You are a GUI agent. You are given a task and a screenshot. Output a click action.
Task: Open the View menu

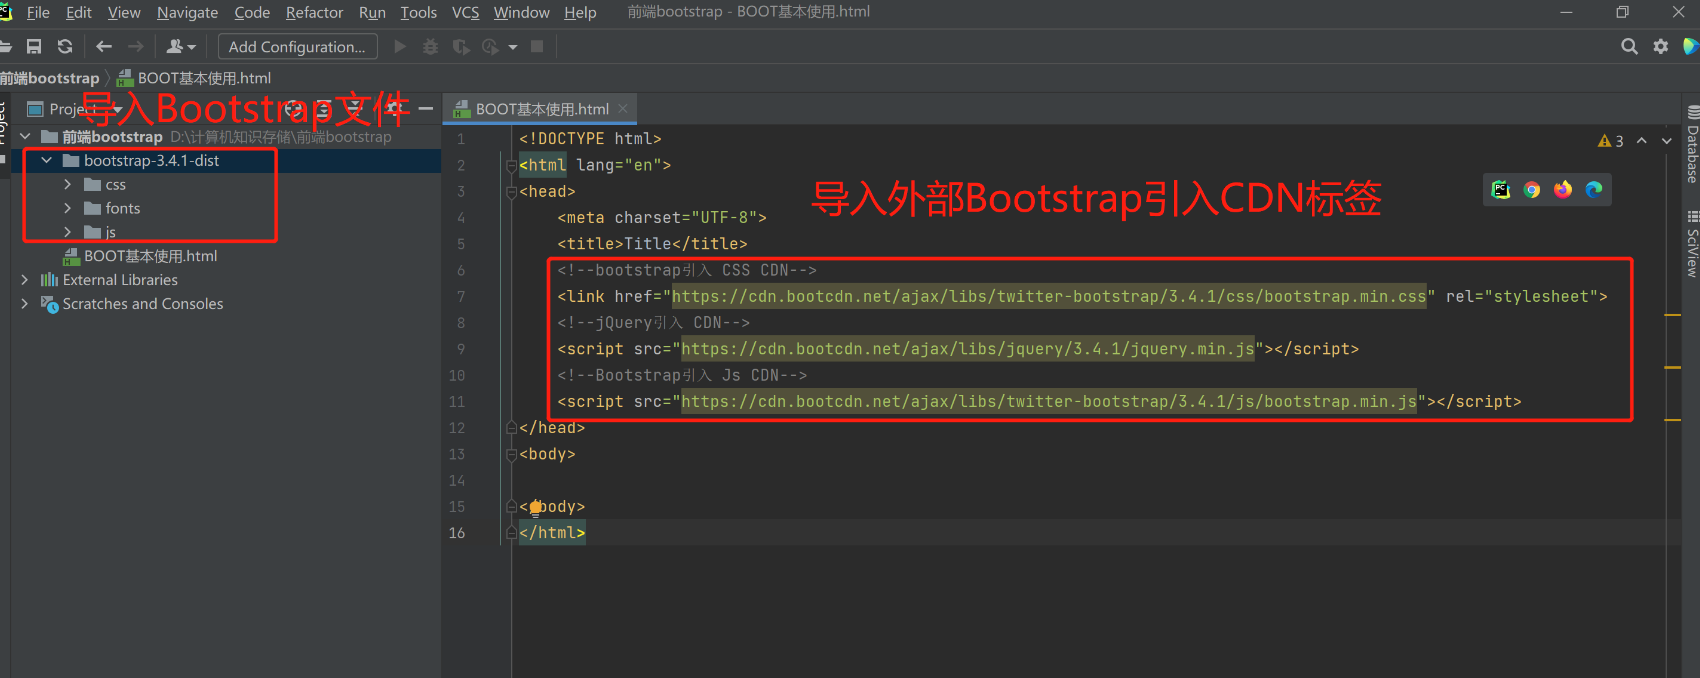(x=124, y=12)
